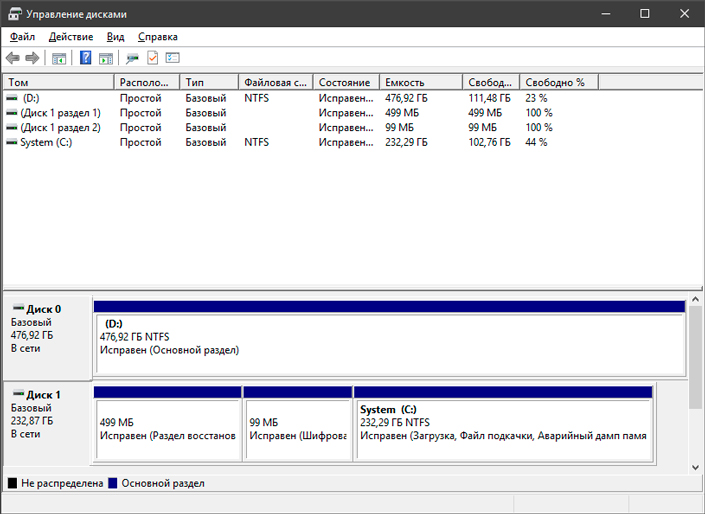Select the 499 МБ recovery partition block
Viewport: 705px width, 514px height.
pyautogui.click(x=167, y=424)
